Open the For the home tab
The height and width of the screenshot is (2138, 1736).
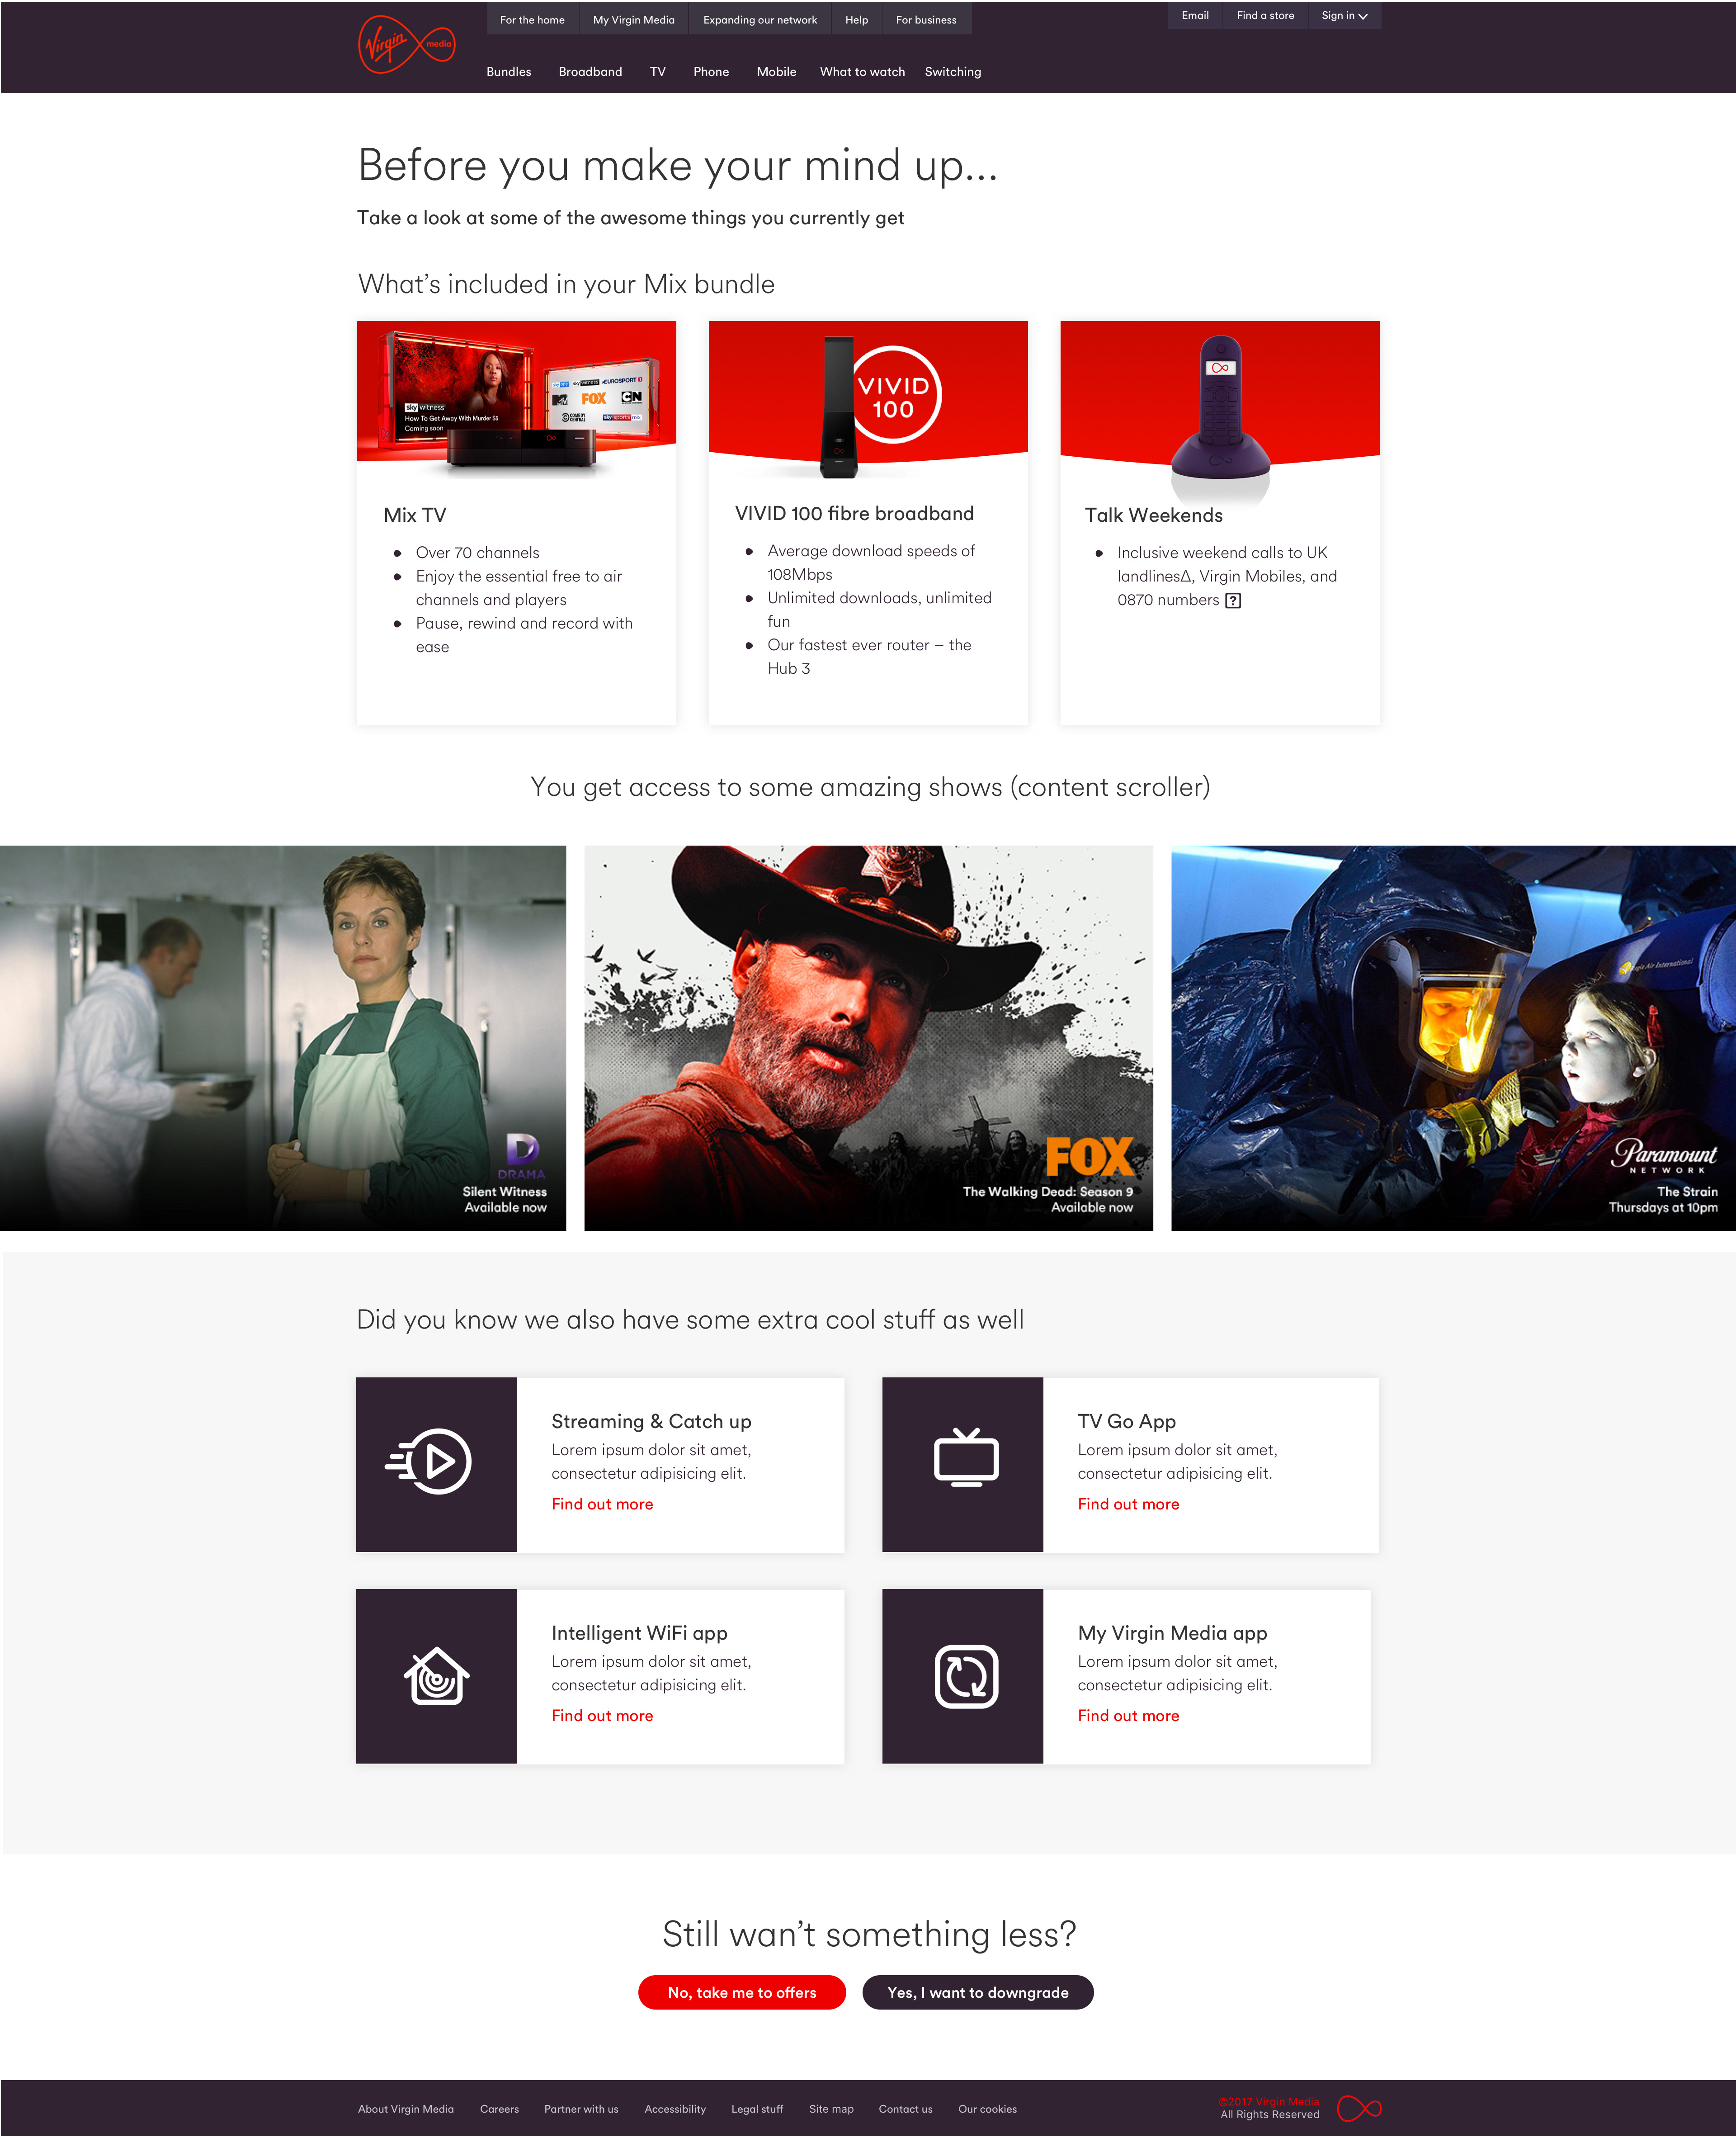point(532,20)
